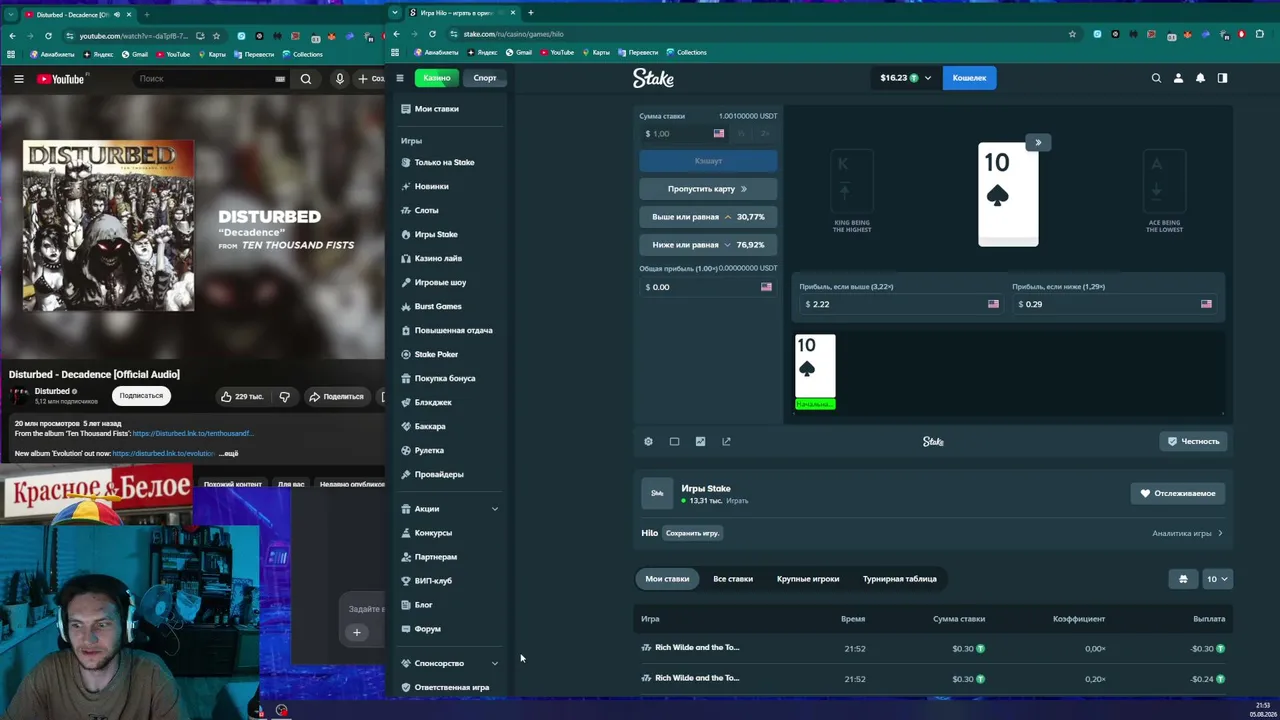Open the on-screen keyboard in YouTube search
The width and height of the screenshot is (1280, 720).
tap(280, 79)
